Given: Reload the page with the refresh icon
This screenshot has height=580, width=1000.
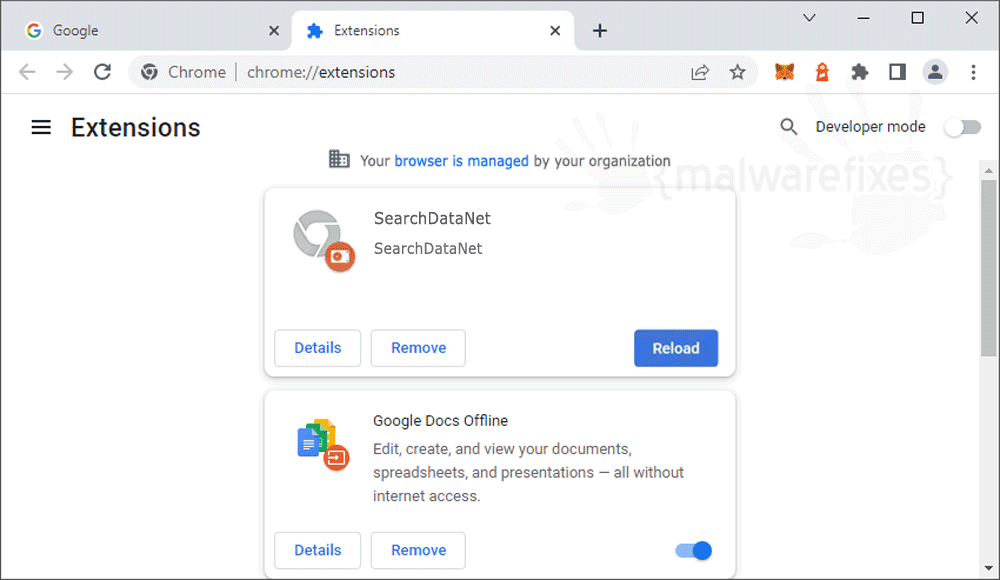Looking at the screenshot, I should pos(103,72).
